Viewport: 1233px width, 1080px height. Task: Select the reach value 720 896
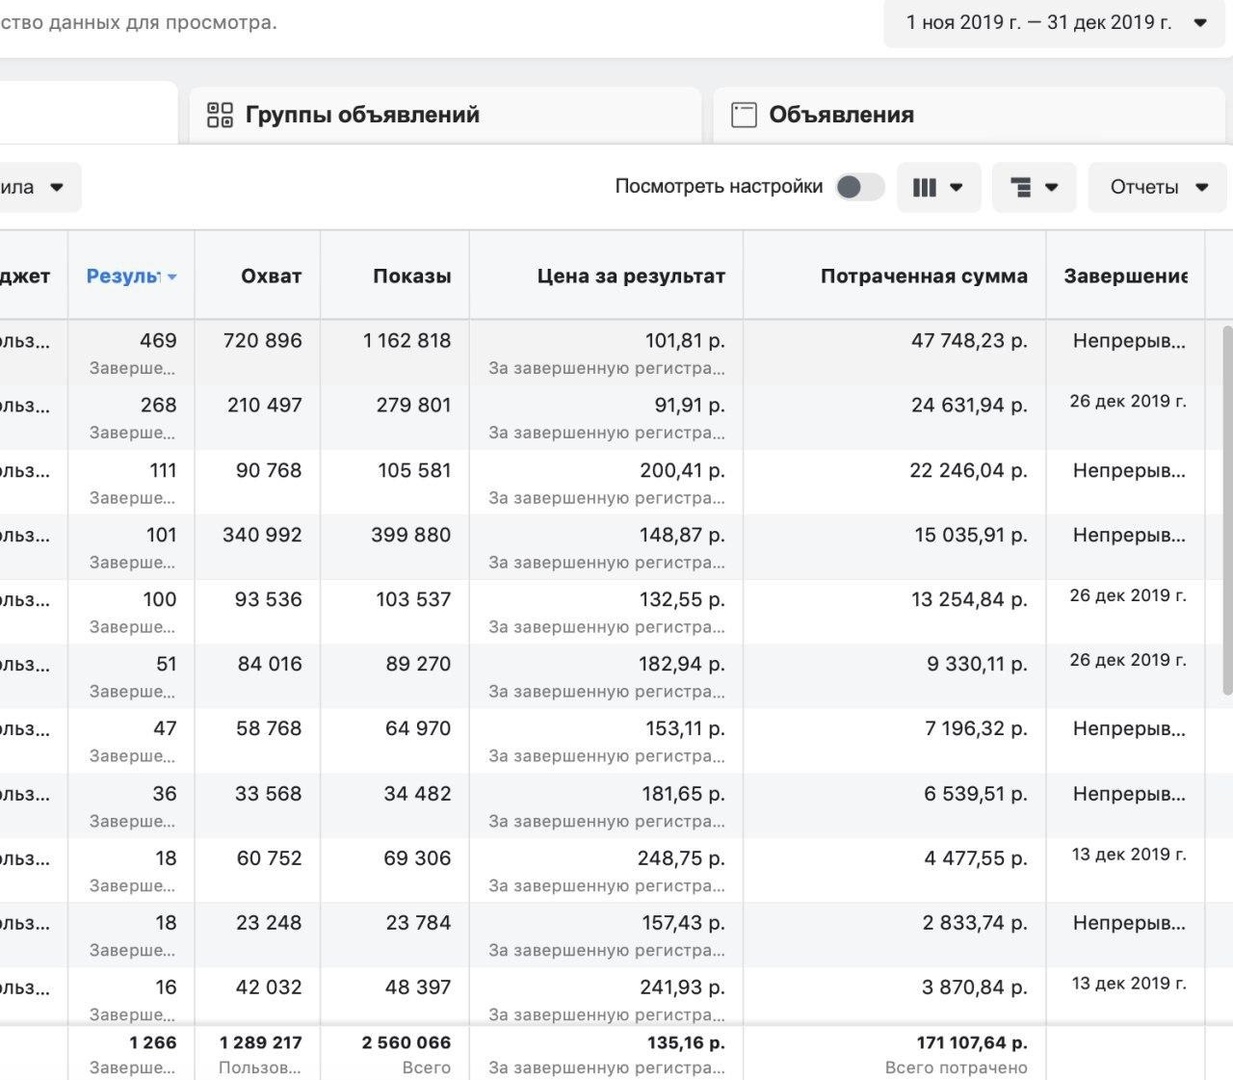click(263, 341)
